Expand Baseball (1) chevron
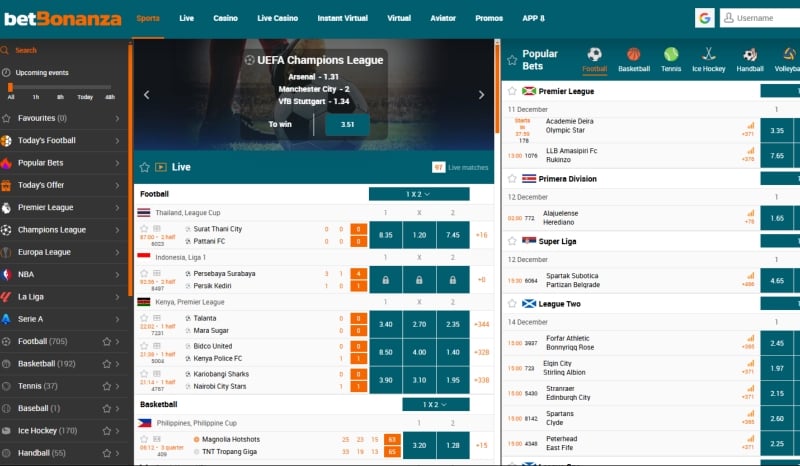Screen dimensions: 800x466 pyautogui.click(x=117, y=409)
